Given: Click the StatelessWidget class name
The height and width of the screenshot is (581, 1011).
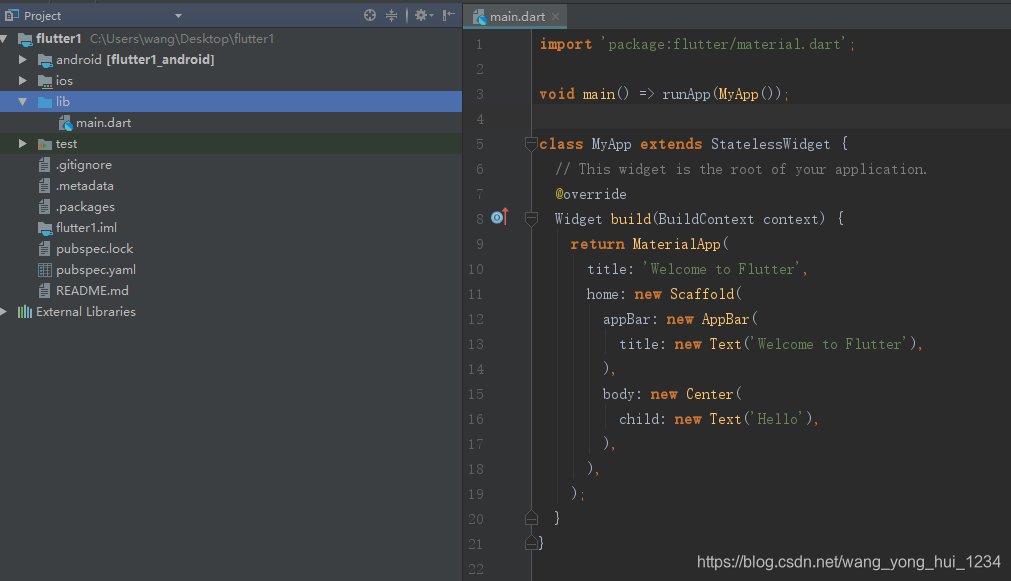Looking at the screenshot, I should [771, 144].
